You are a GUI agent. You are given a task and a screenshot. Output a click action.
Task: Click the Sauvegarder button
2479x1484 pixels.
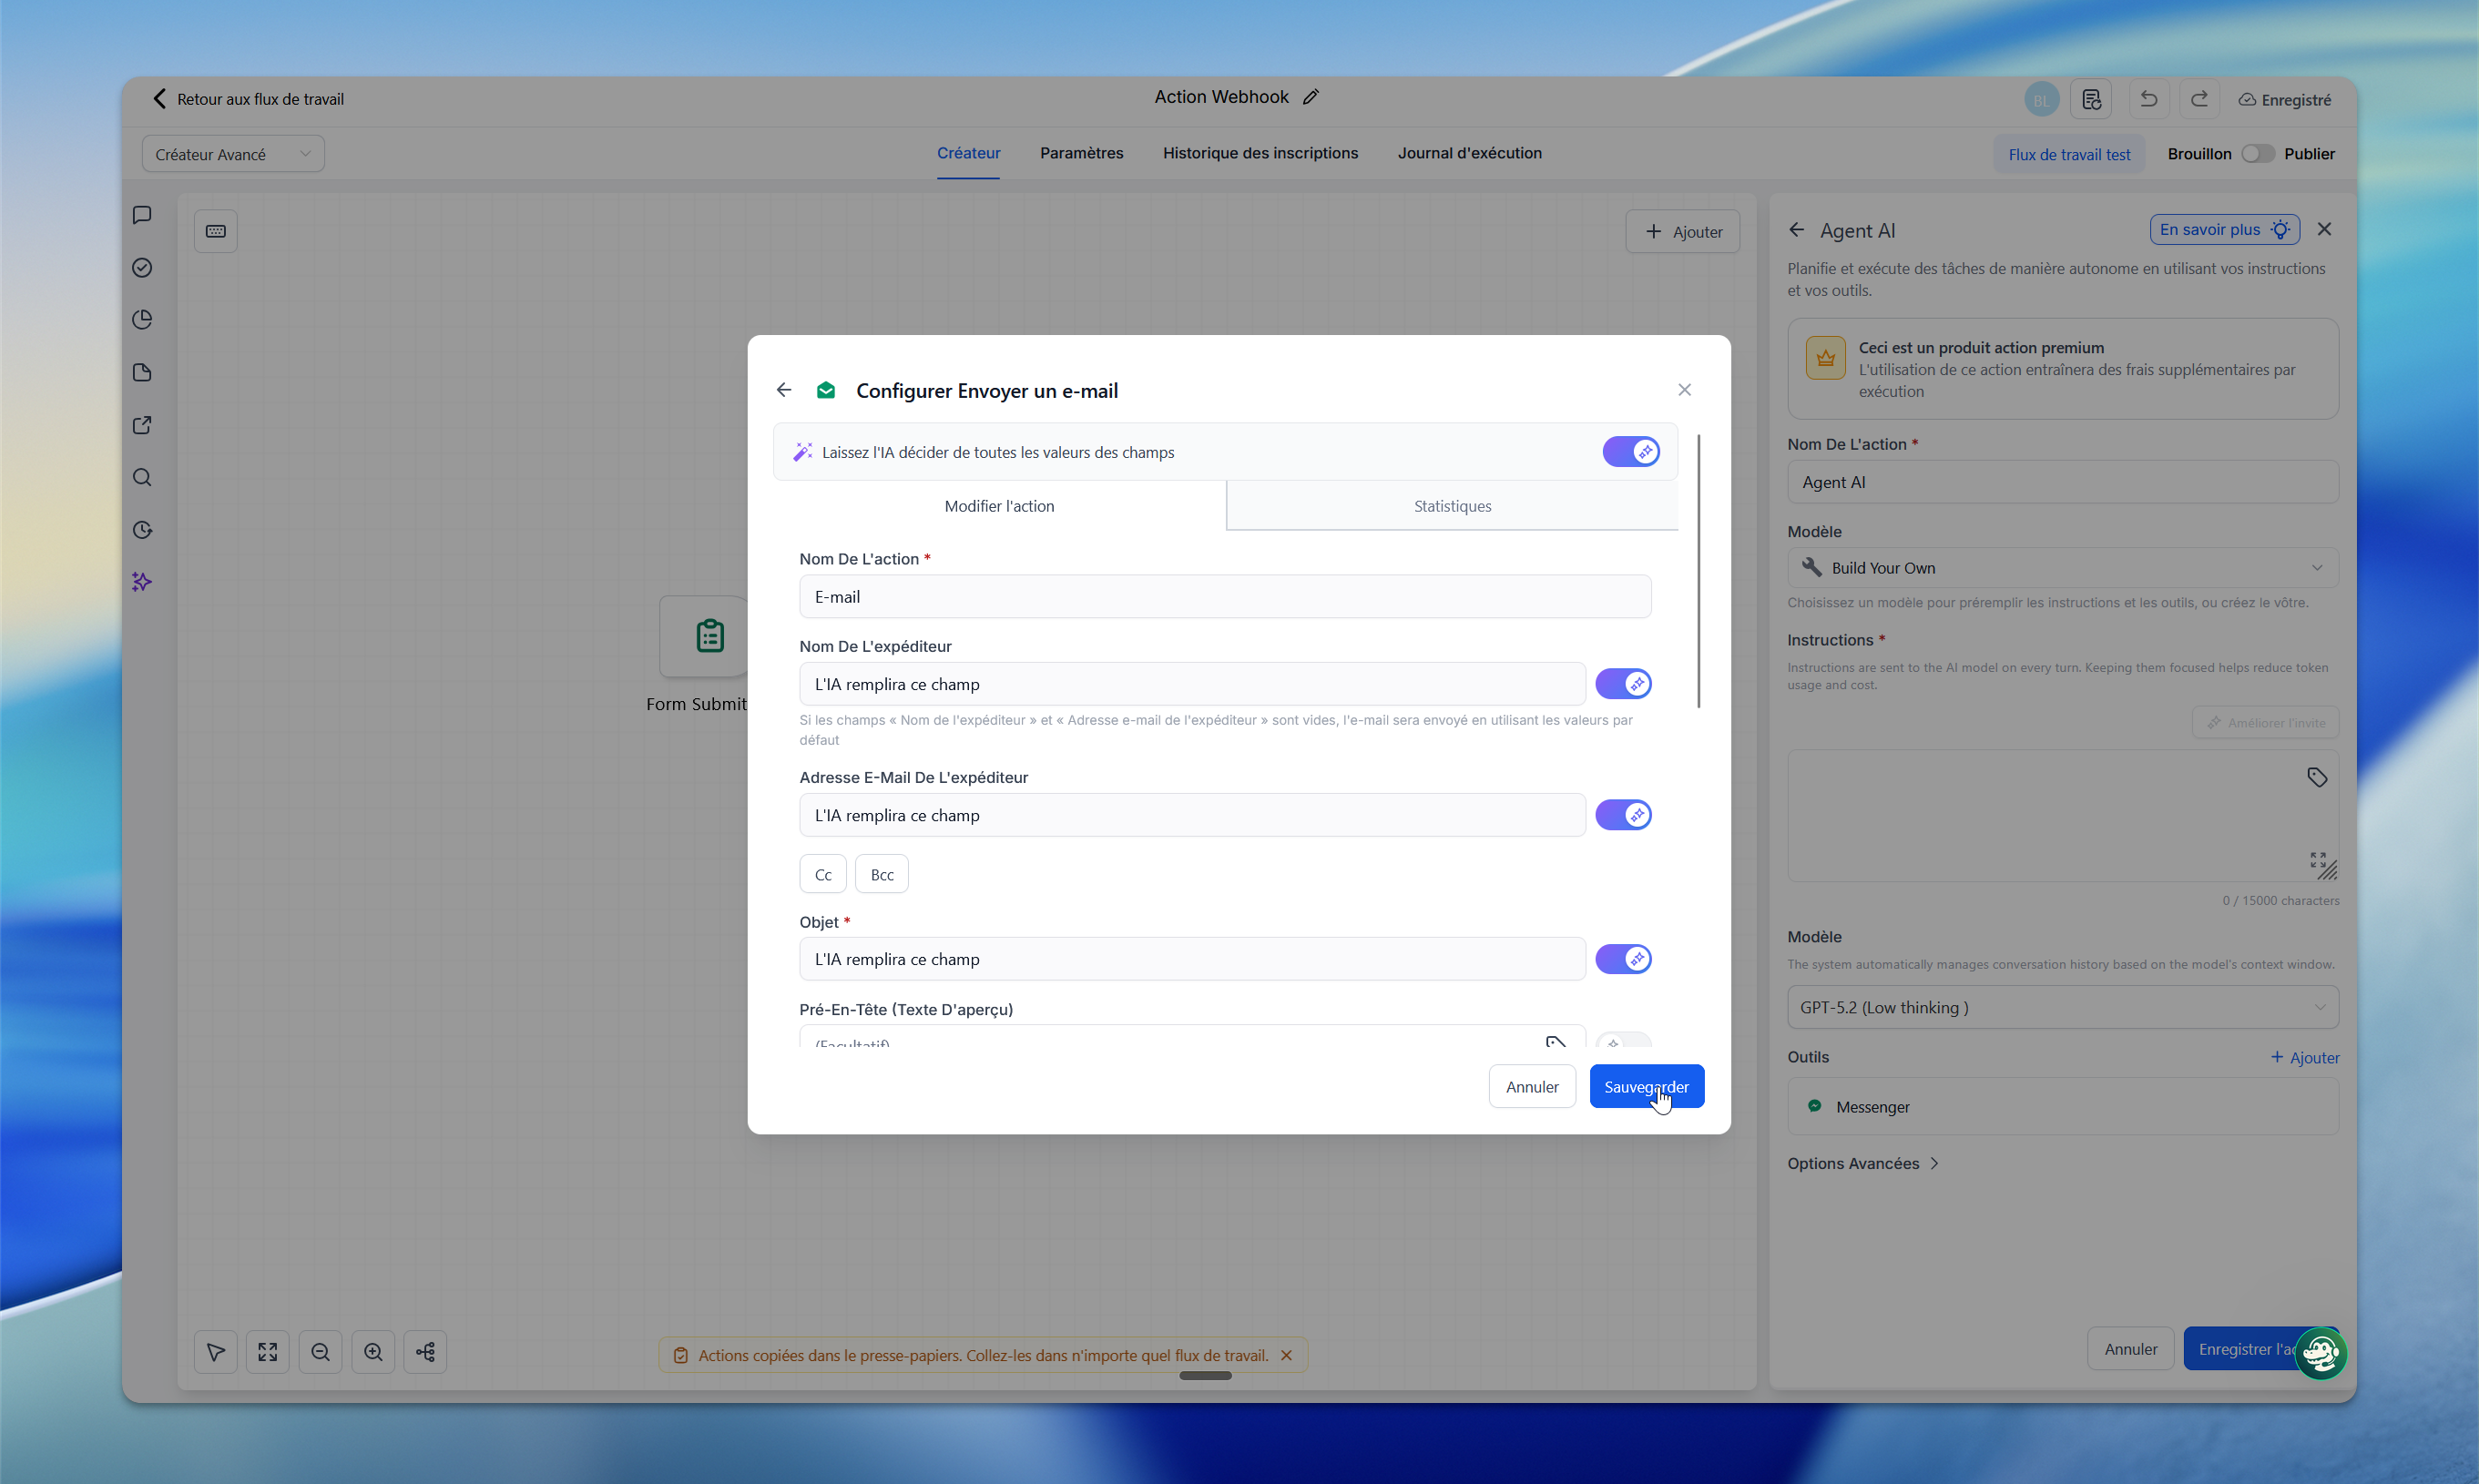[x=1646, y=1087]
